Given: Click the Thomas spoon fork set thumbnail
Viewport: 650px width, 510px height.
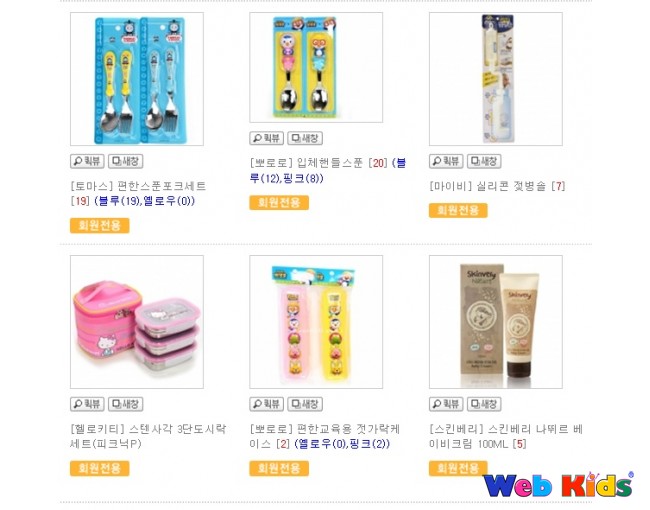Looking at the screenshot, I should tap(137, 79).
